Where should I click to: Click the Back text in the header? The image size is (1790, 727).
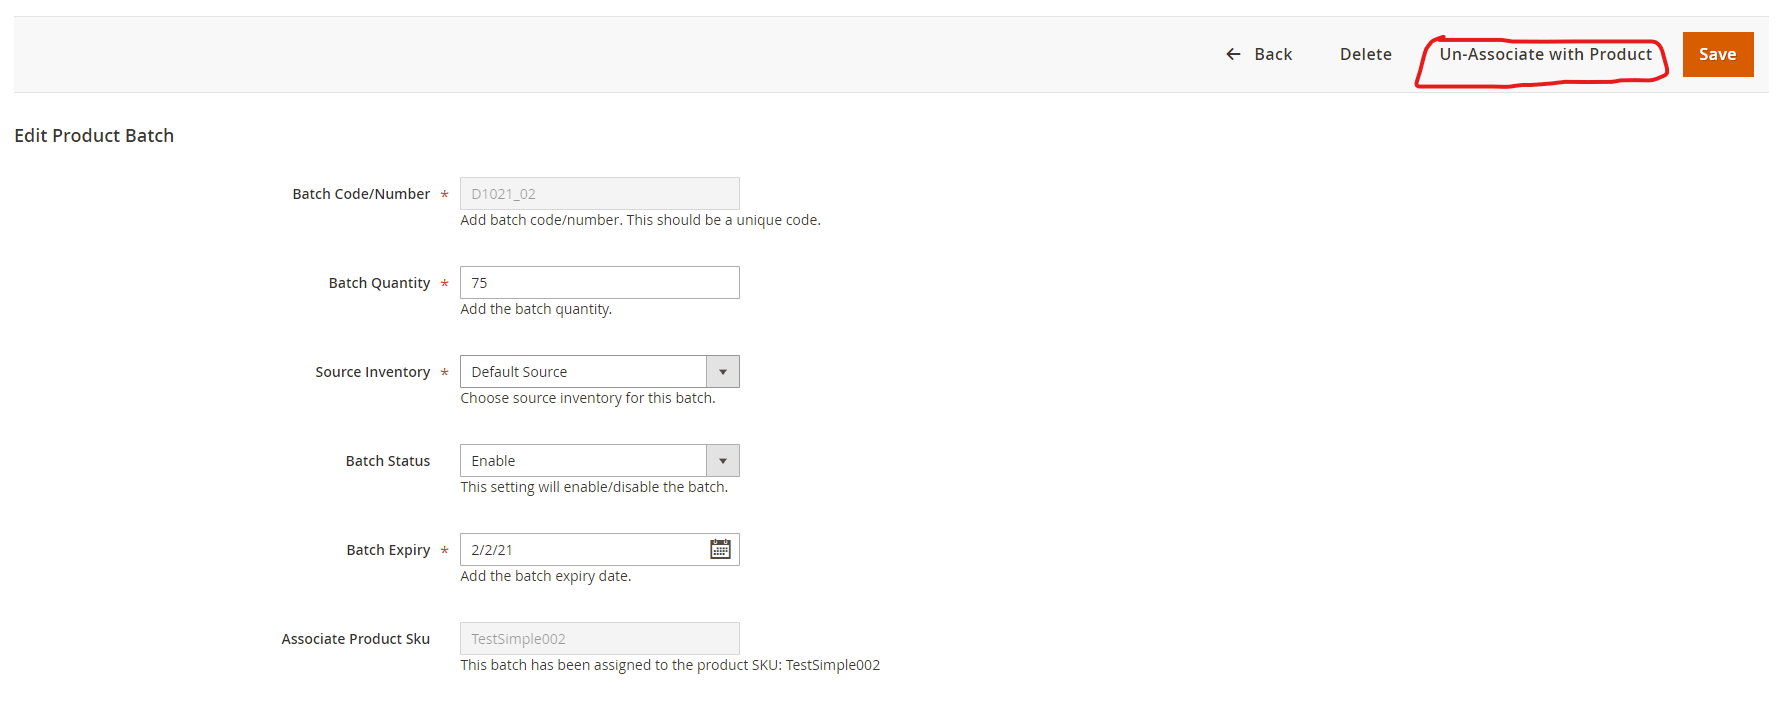(1273, 54)
